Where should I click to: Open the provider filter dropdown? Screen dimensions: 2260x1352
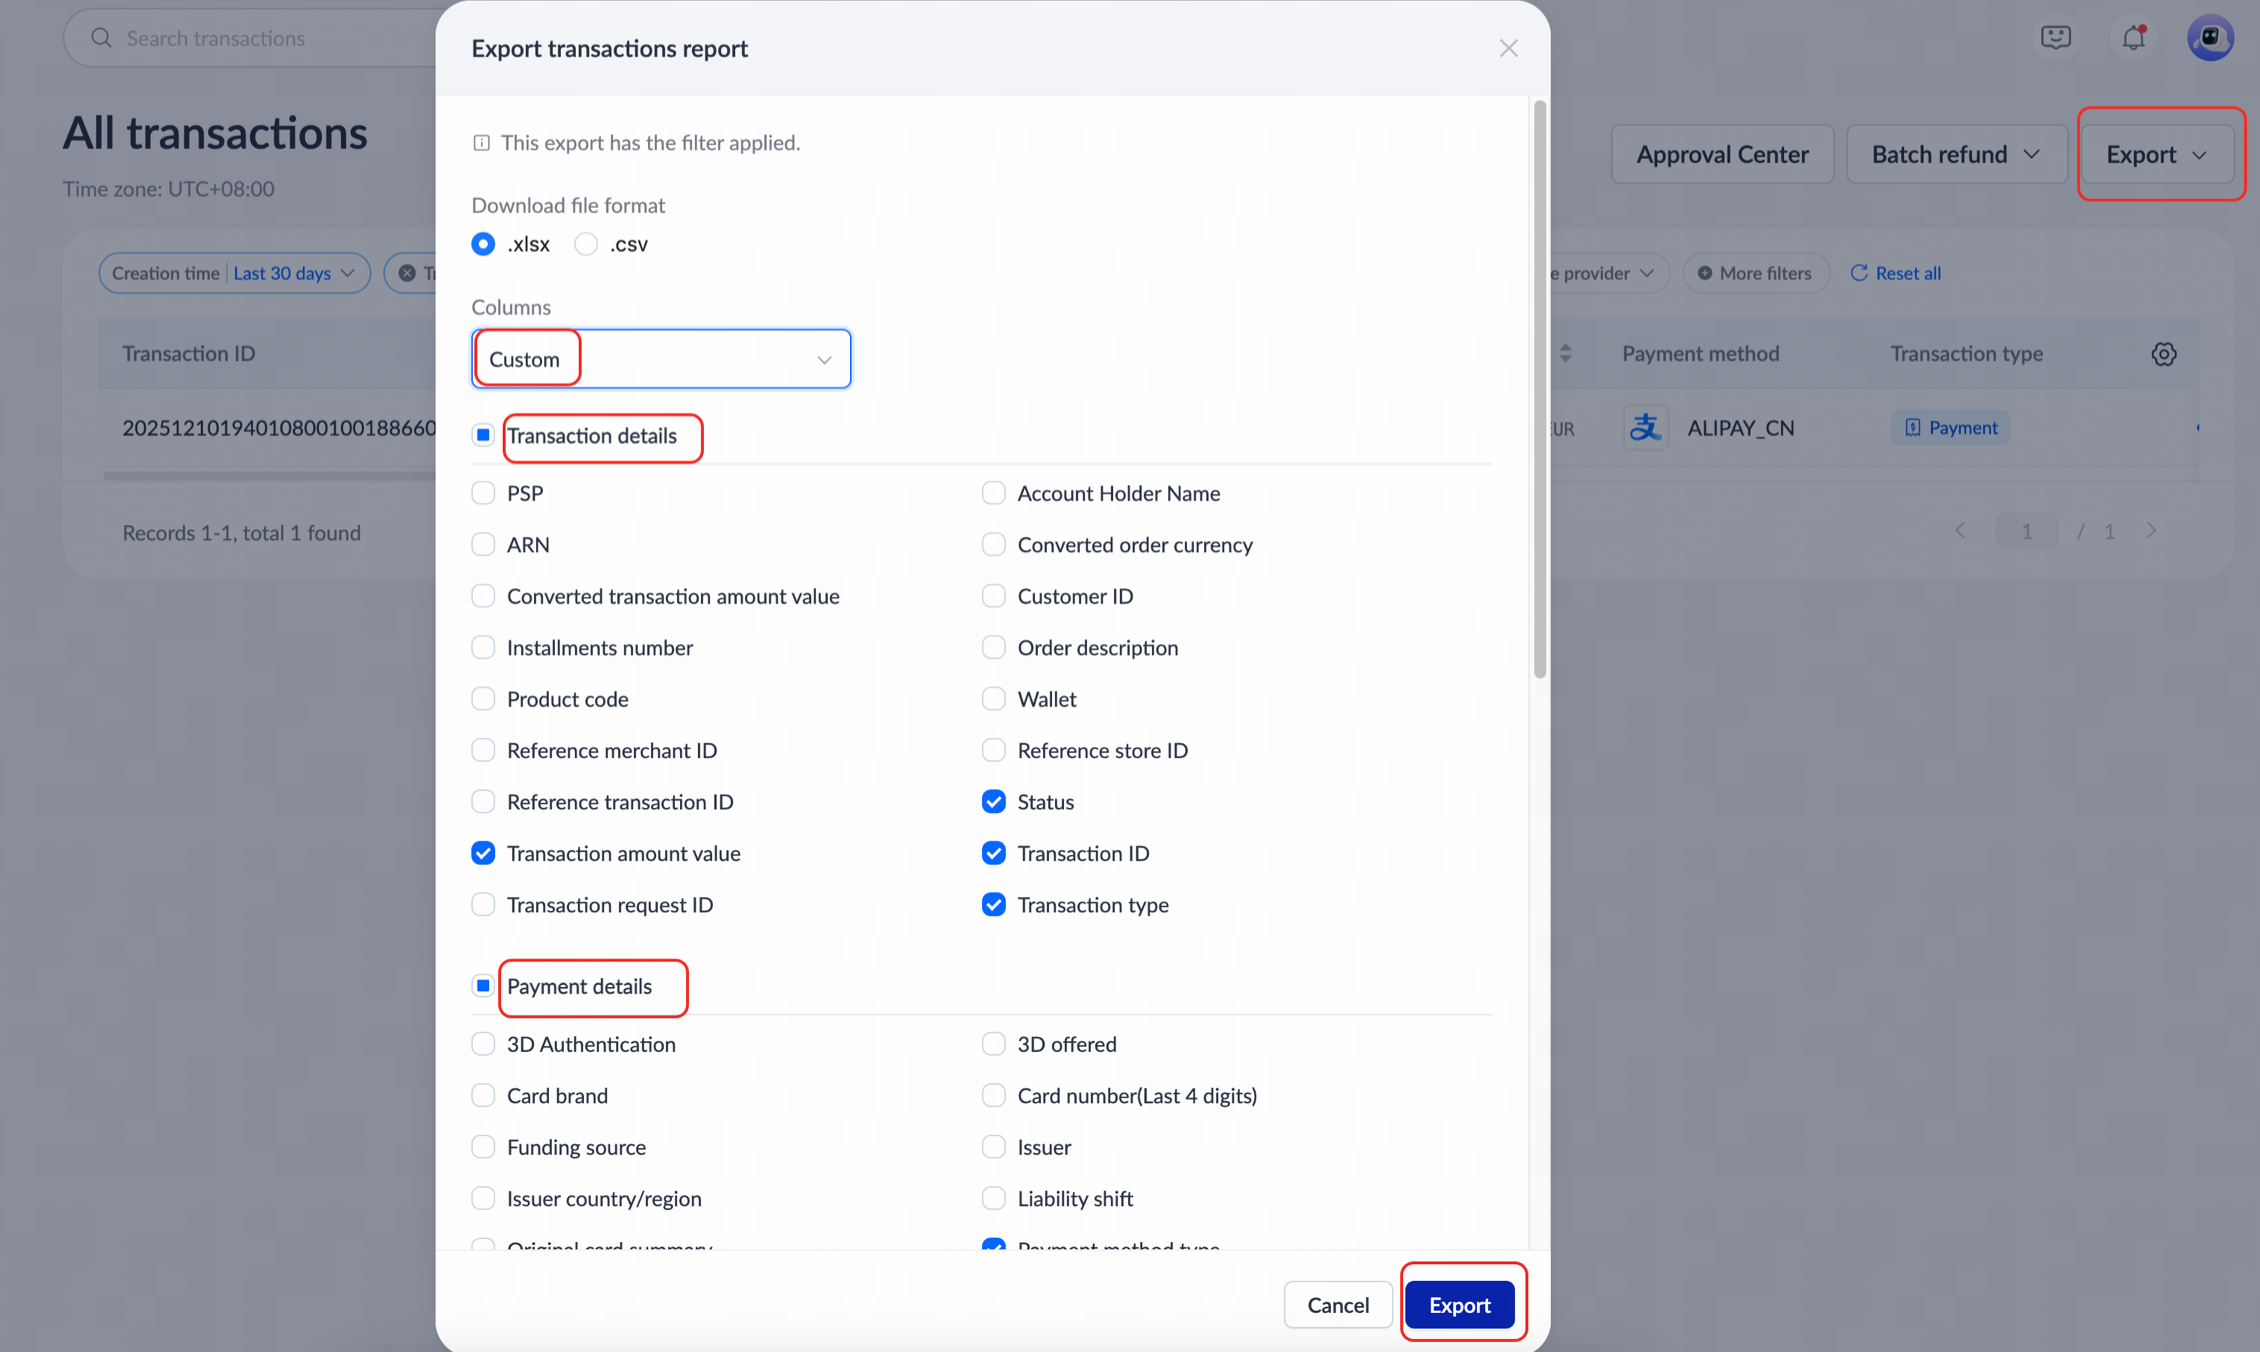[1608, 273]
